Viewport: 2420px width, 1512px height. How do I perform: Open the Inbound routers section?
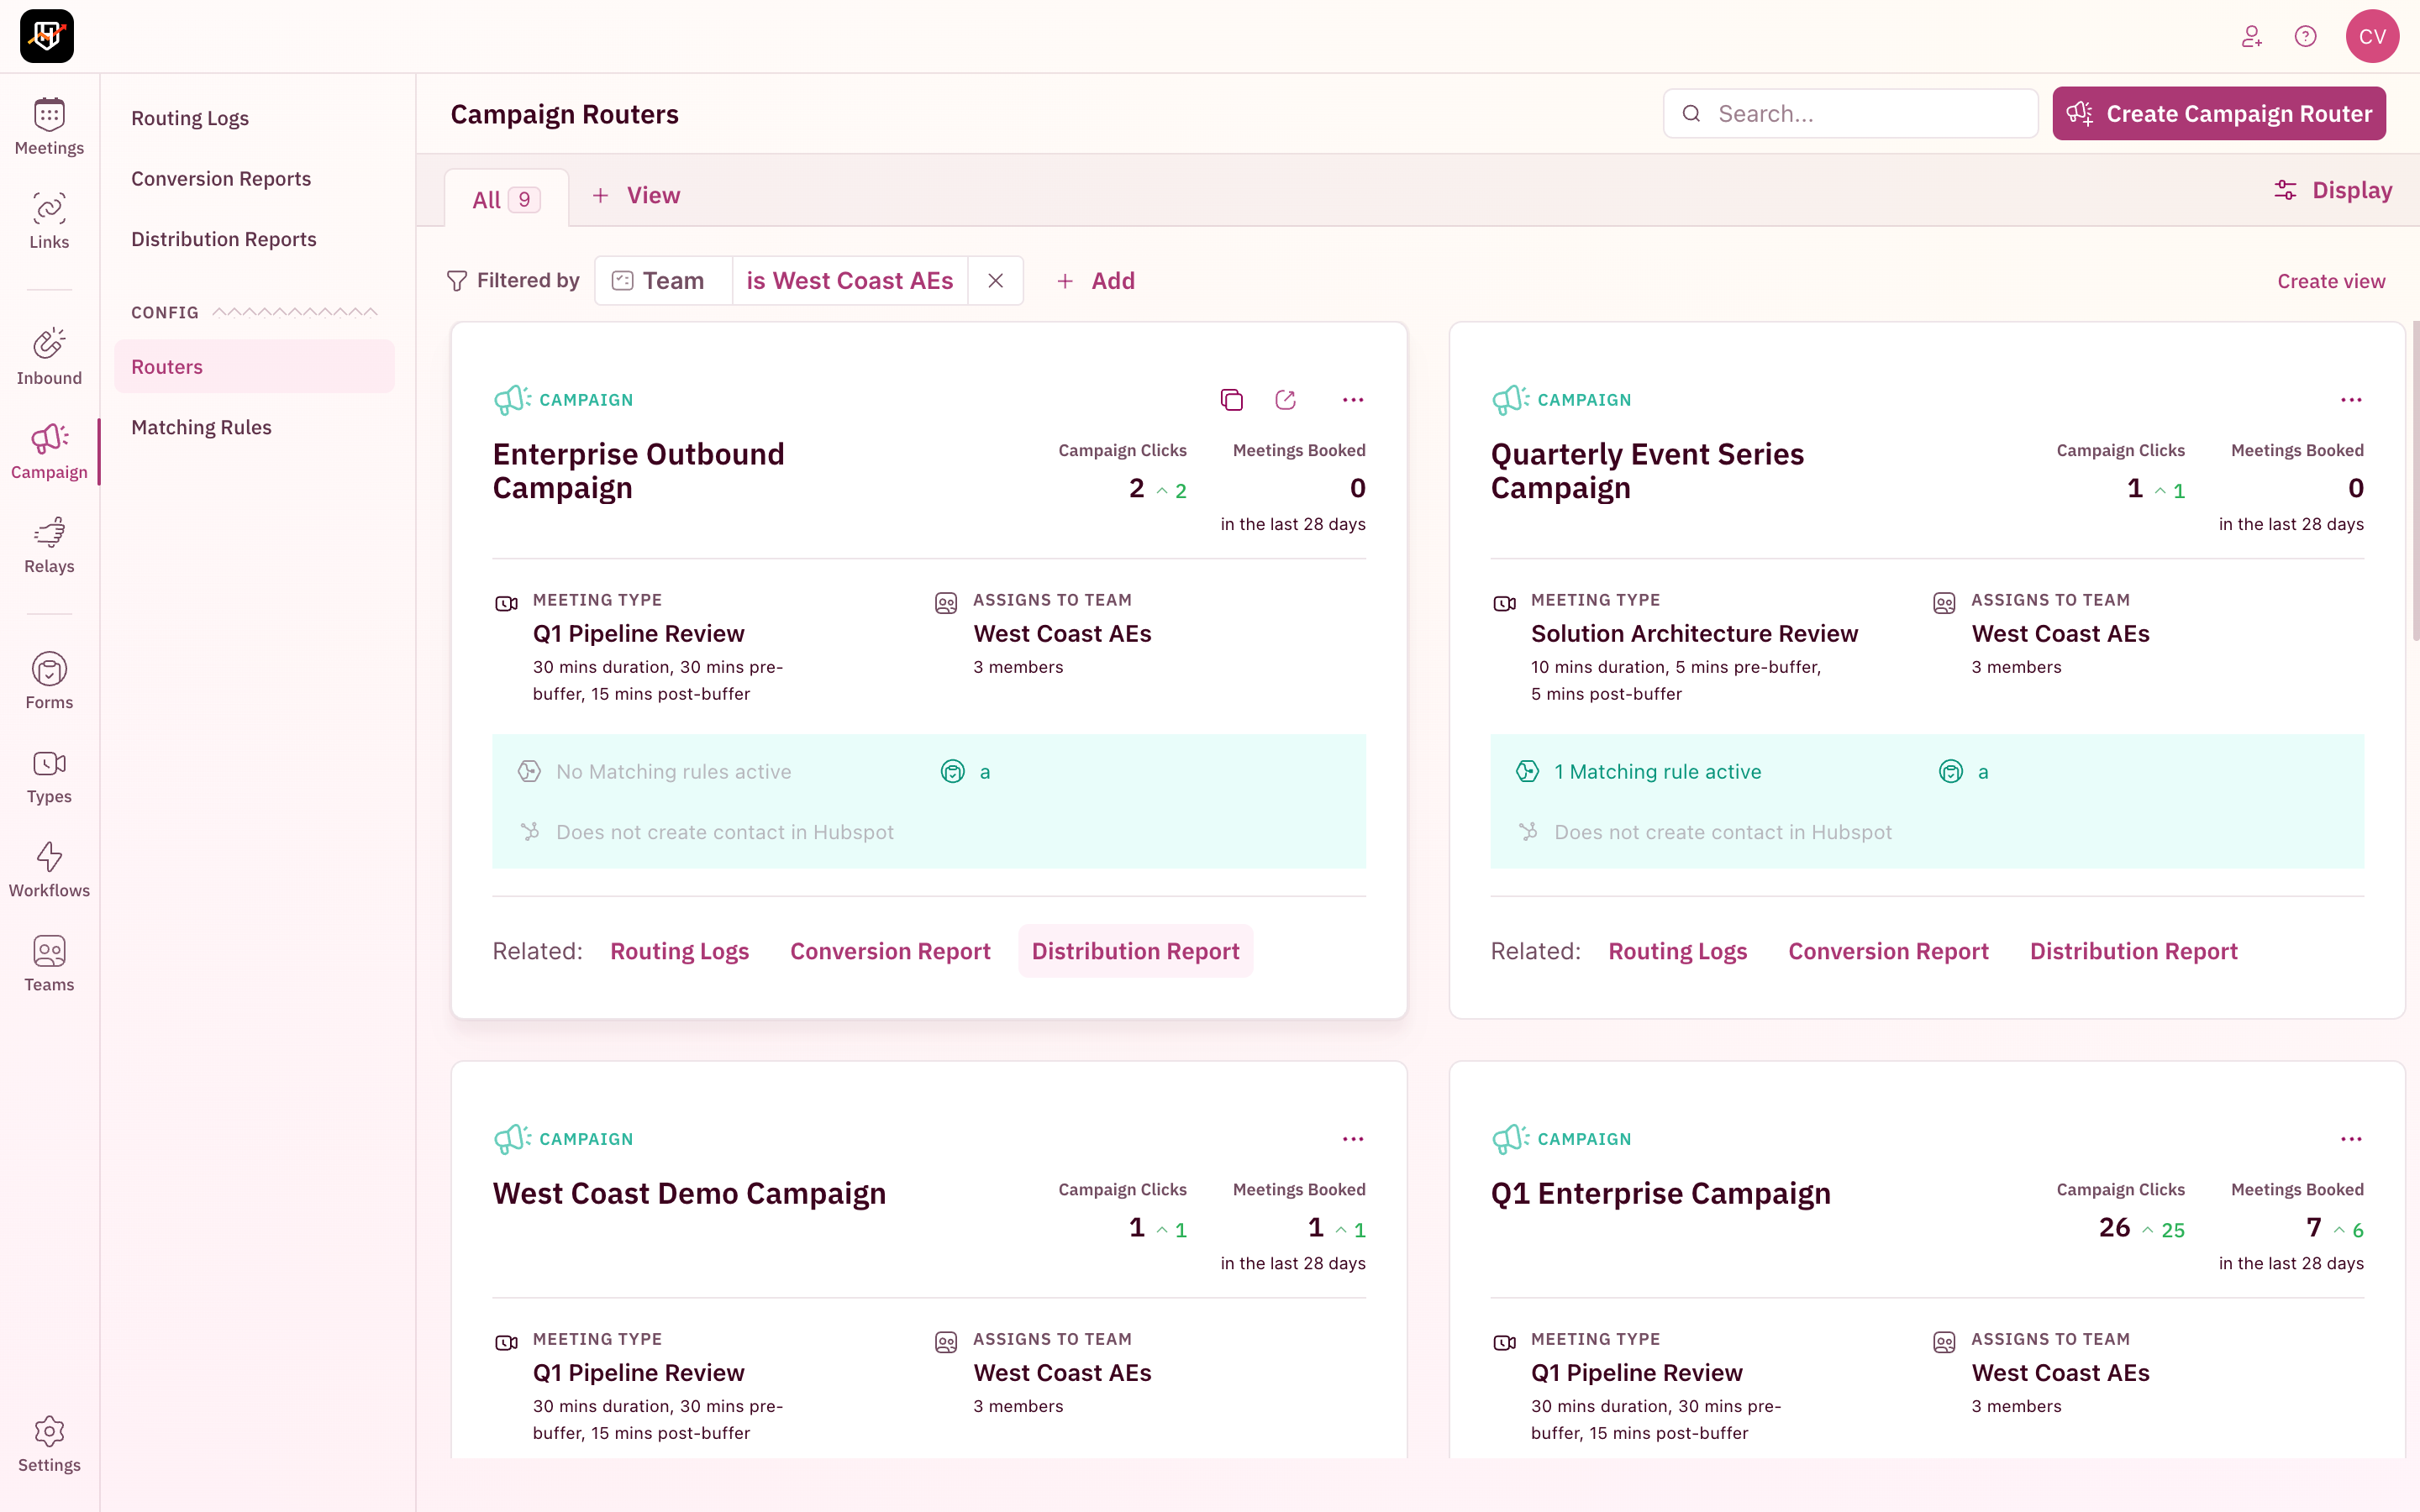(49, 357)
